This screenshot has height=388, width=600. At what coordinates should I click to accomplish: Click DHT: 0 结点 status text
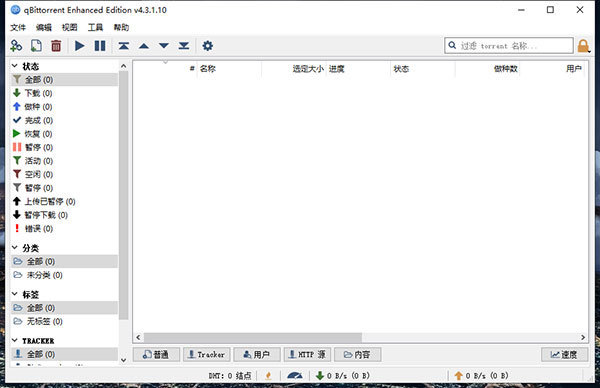tap(230, 376)
